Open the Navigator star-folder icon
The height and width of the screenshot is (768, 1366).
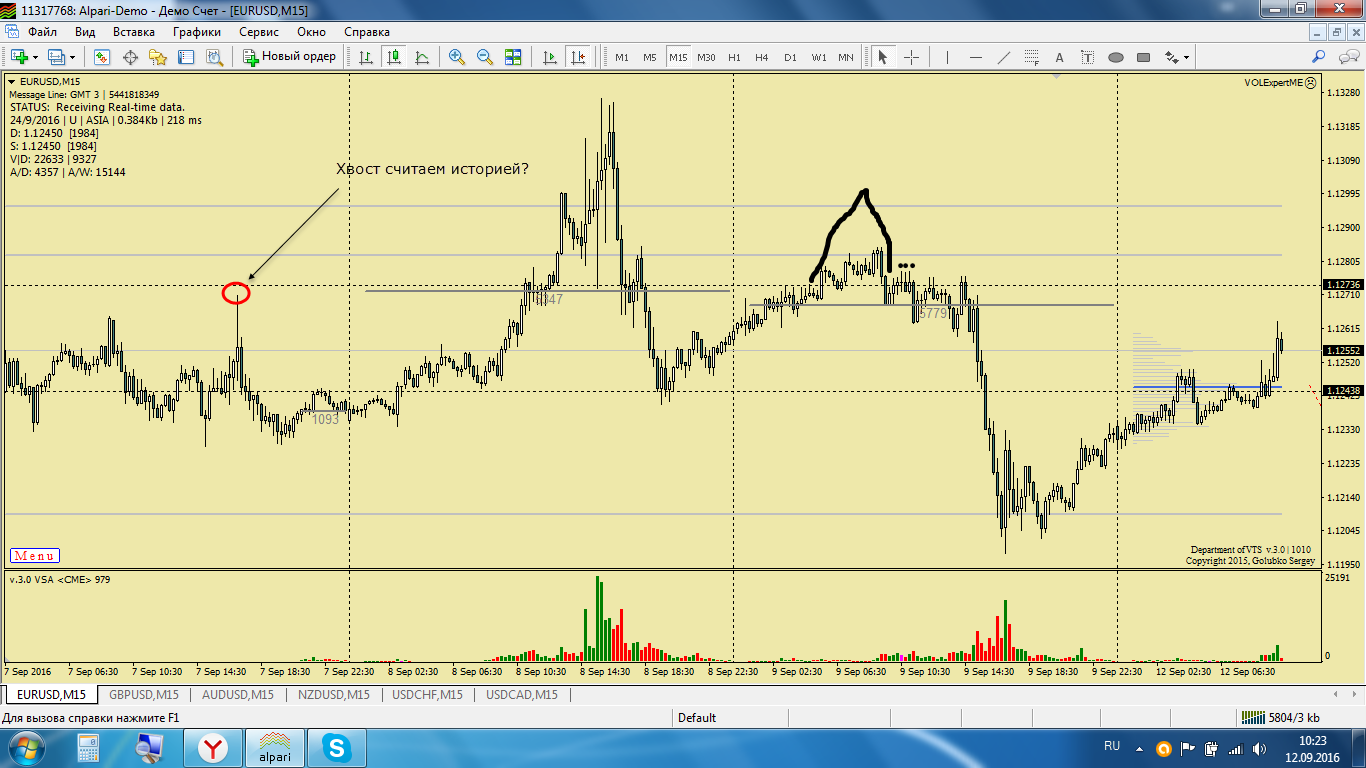tap(158, 57)
